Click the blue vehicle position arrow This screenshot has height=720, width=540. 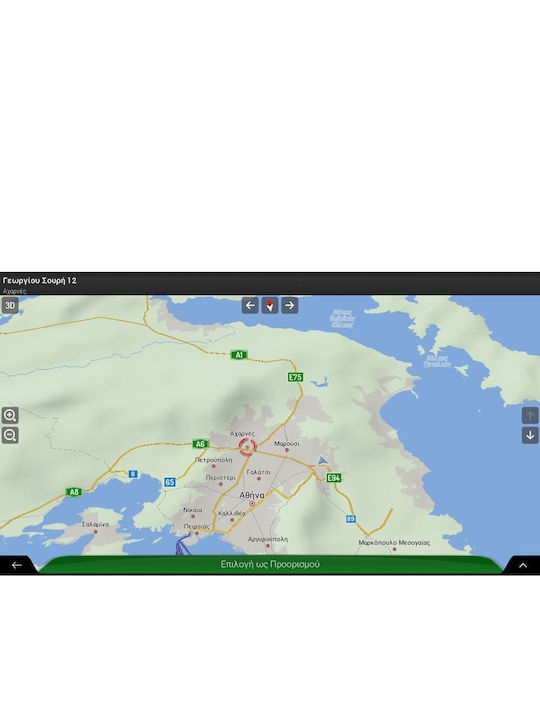322,460
